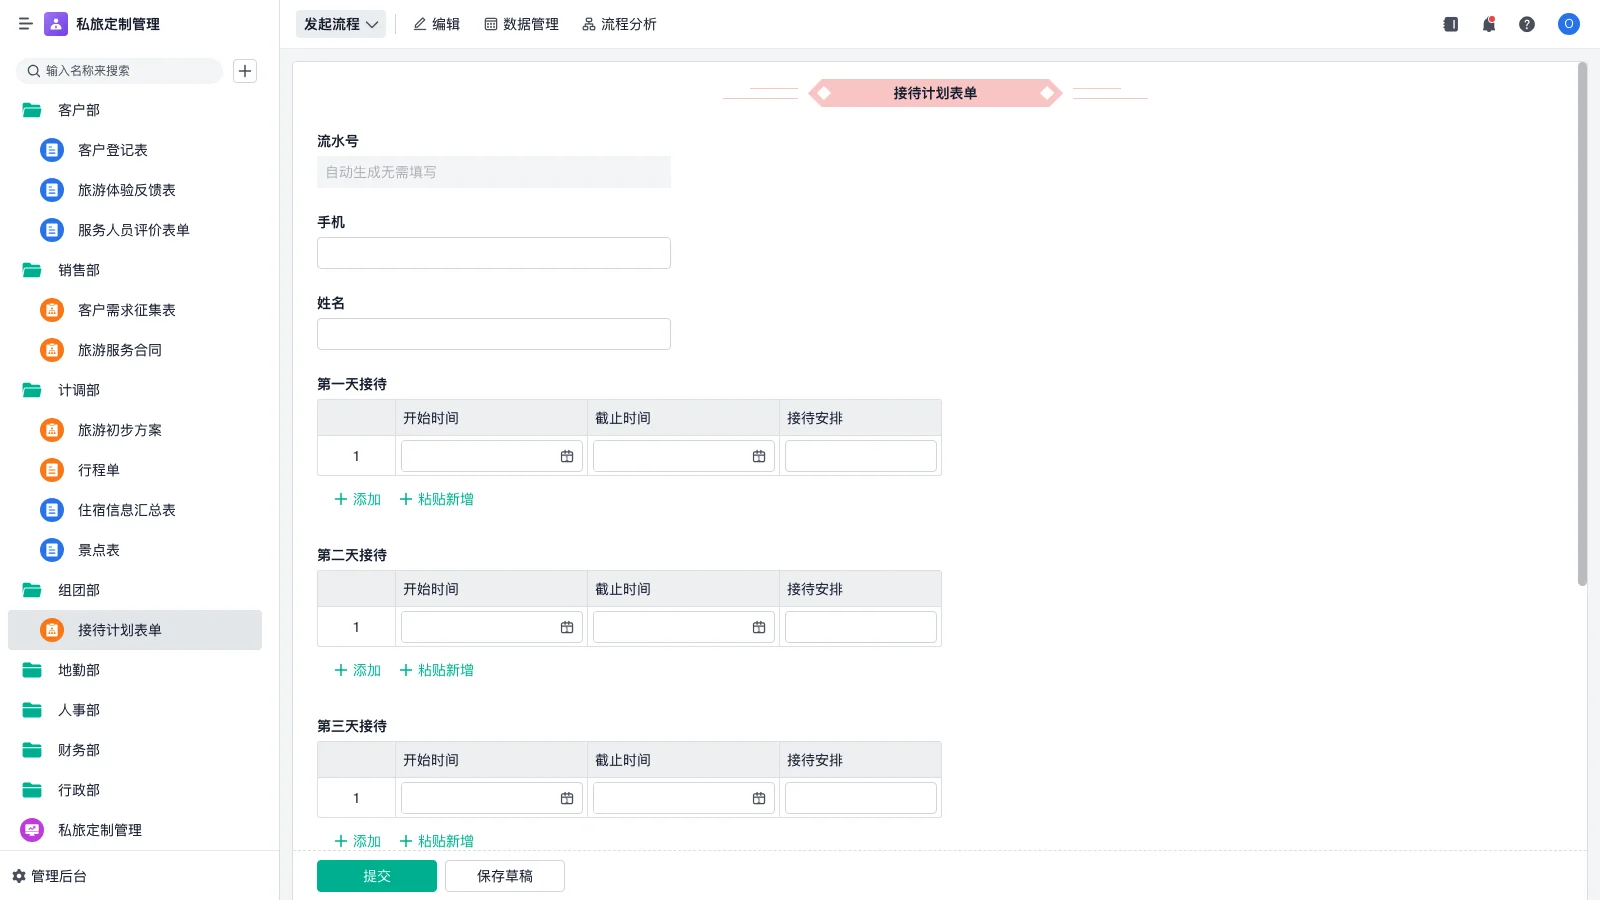Click the 手机 input field

click(494, 253)
